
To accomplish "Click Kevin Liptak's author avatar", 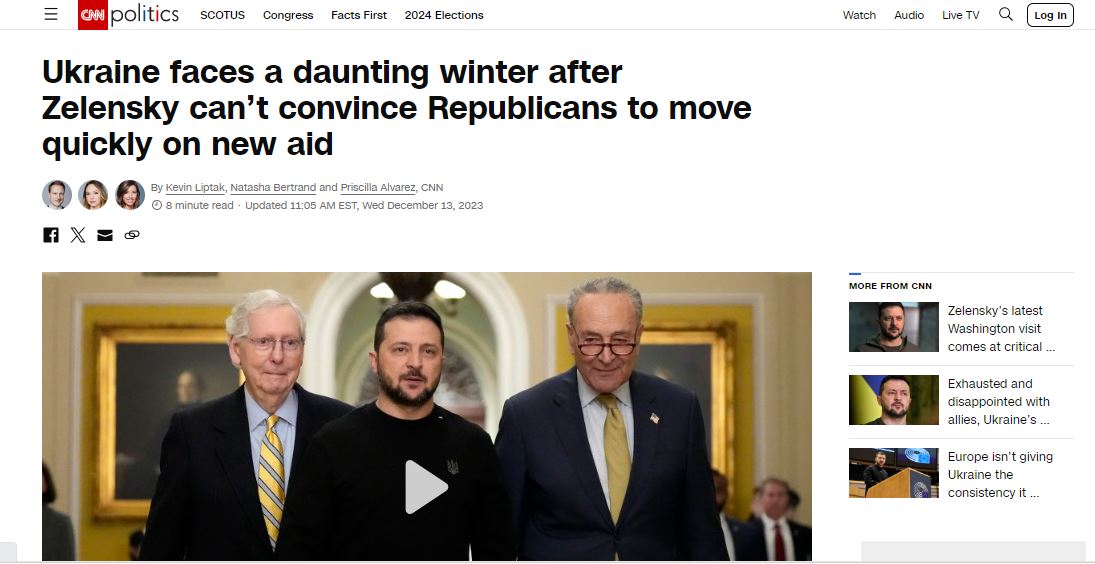I will click(x=57, y=195).
